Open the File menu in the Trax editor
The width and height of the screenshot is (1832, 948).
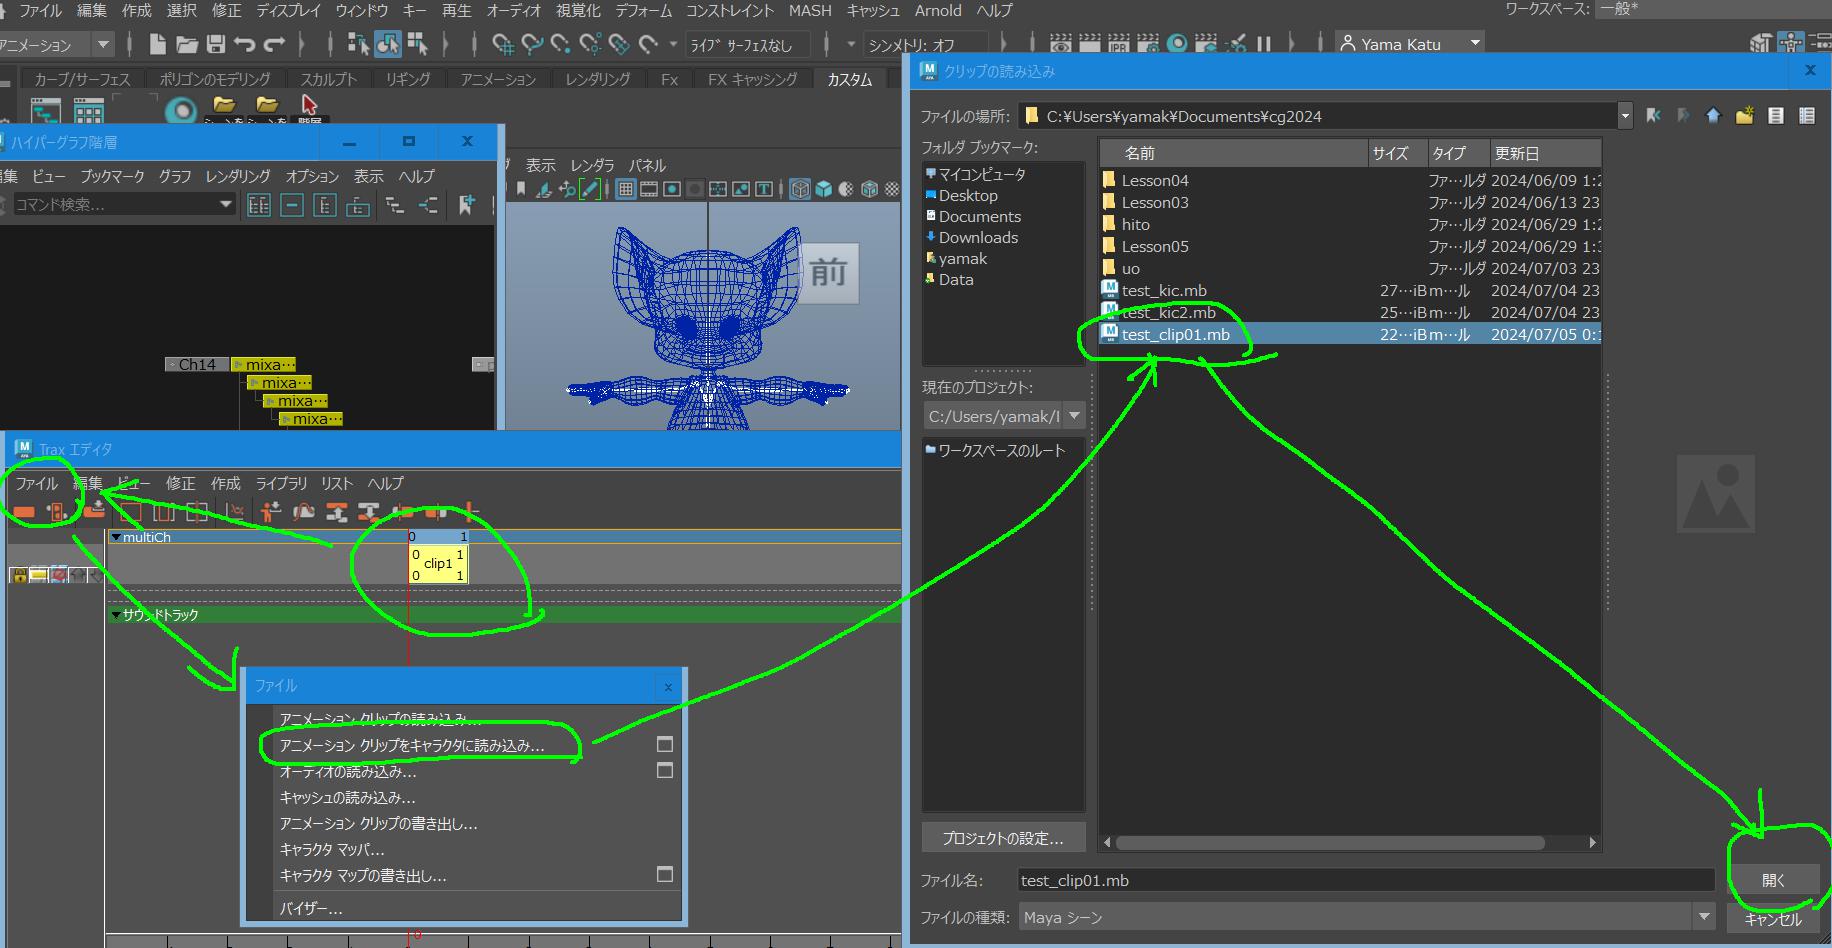[x=36, y=483]
